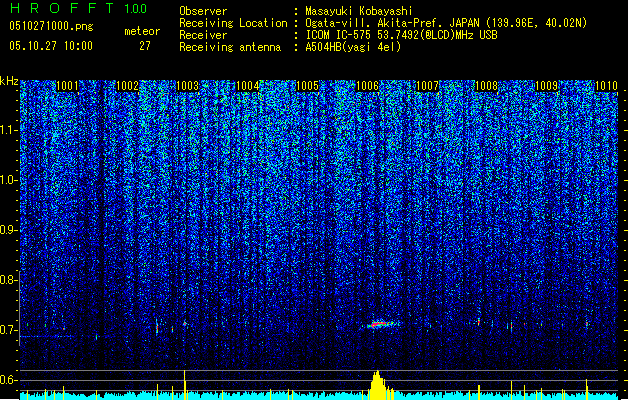Image resolution: width=629 pixels, height=400 pixels.
Task: Click the HROFFT 1.0.0 title text
Action: [78, 8]
